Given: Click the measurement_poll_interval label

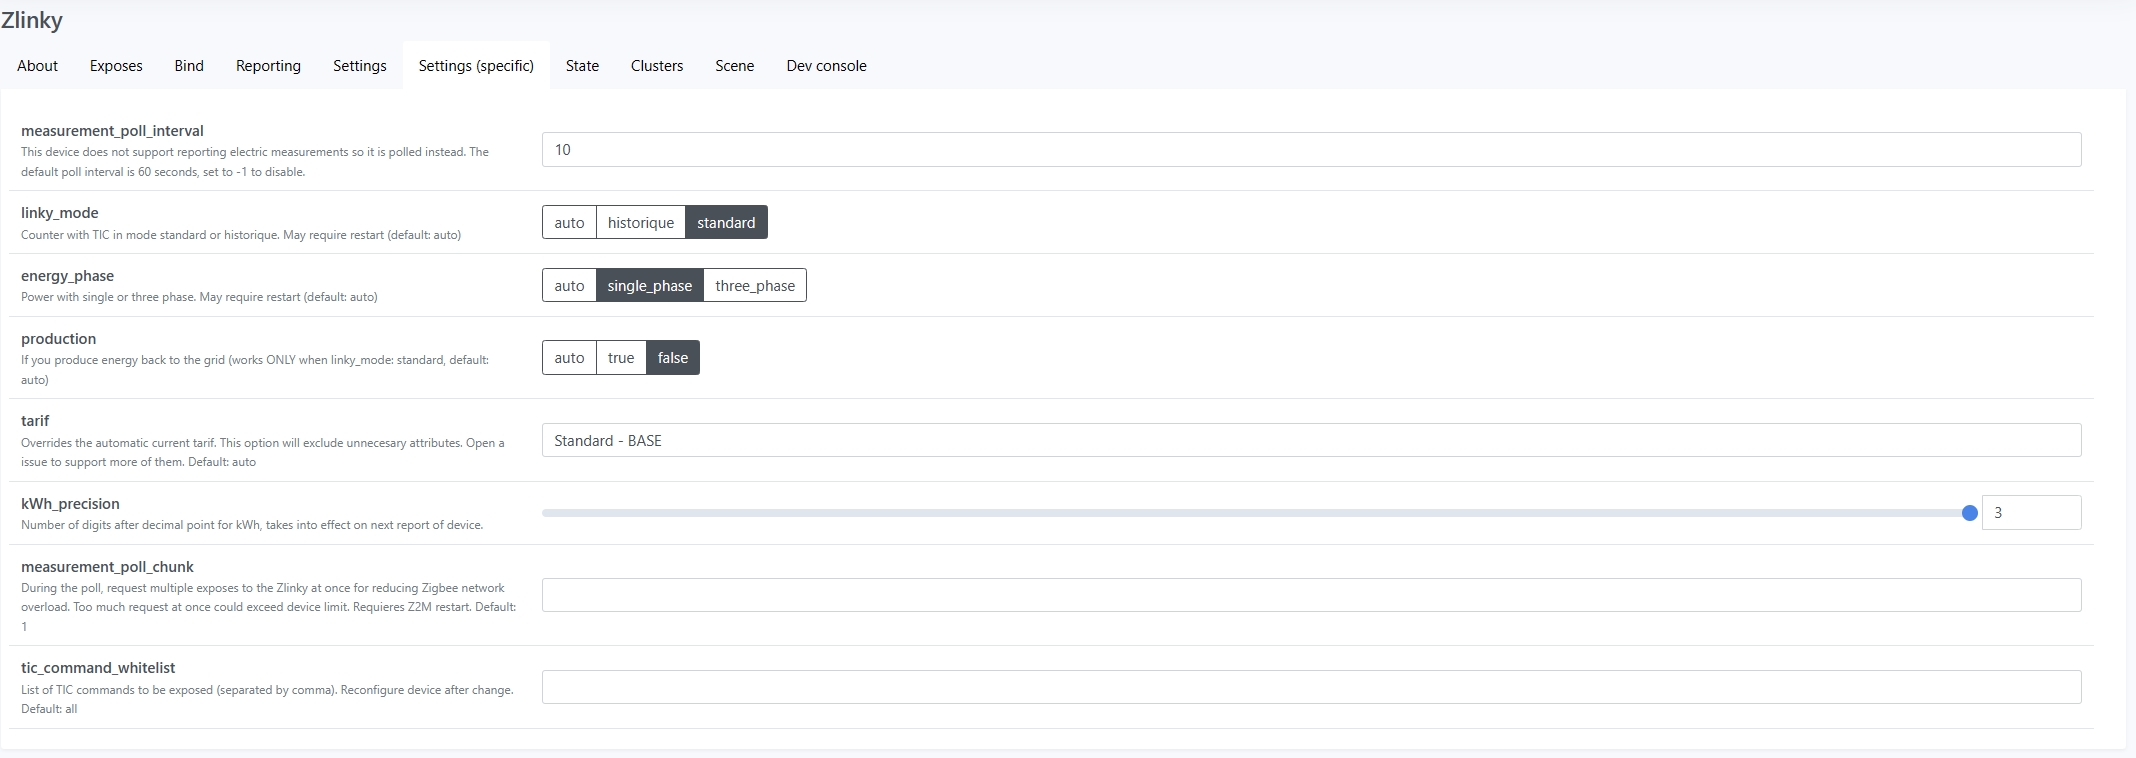Looking at the screenshot, I should 112,131.
